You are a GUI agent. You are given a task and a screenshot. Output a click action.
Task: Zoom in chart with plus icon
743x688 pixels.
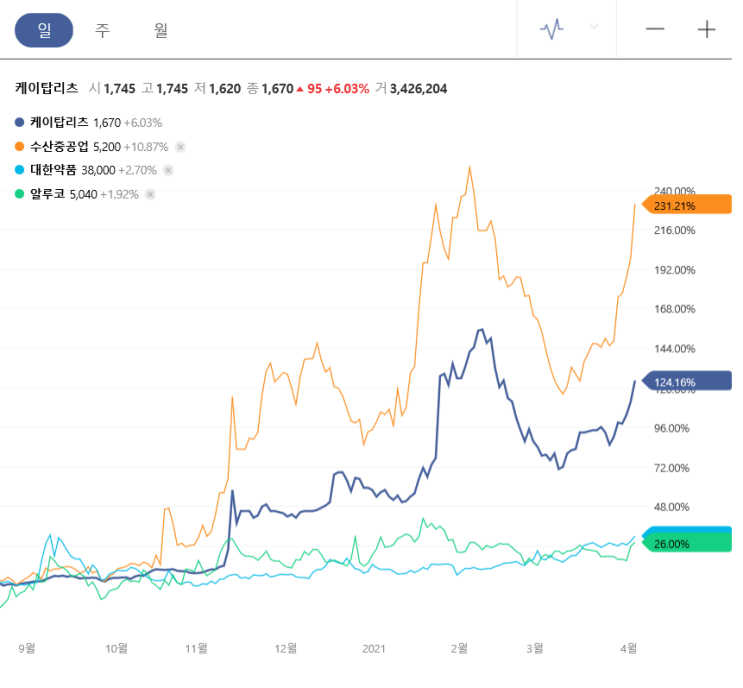pos(707,29)
